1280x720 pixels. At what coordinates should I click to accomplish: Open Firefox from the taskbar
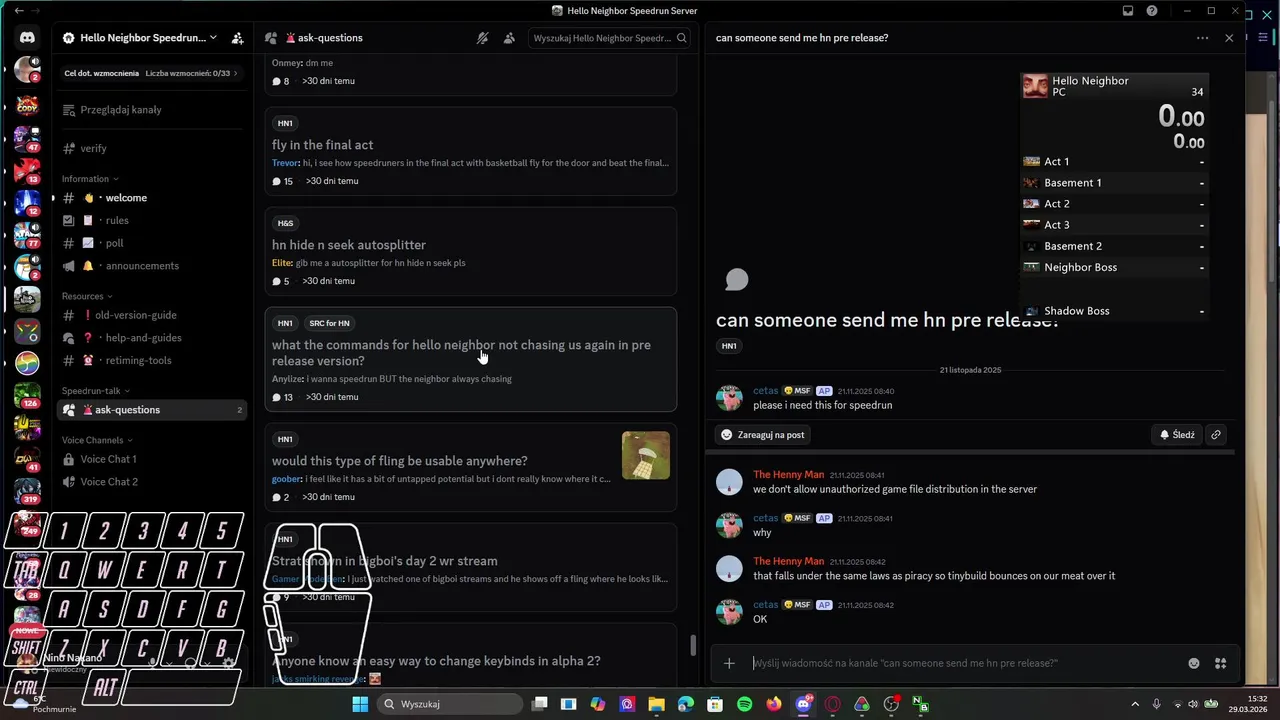click(x=774, y=704)
